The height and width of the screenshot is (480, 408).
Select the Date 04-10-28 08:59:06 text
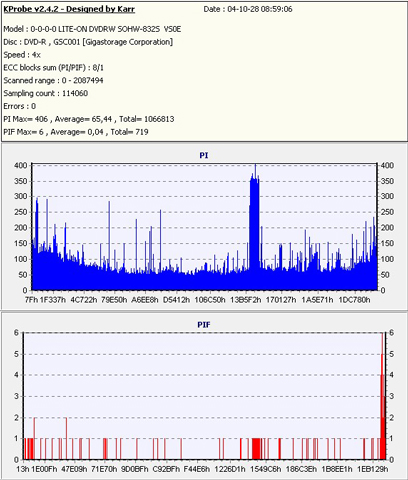pyautogui.click(x=248, y=9)
